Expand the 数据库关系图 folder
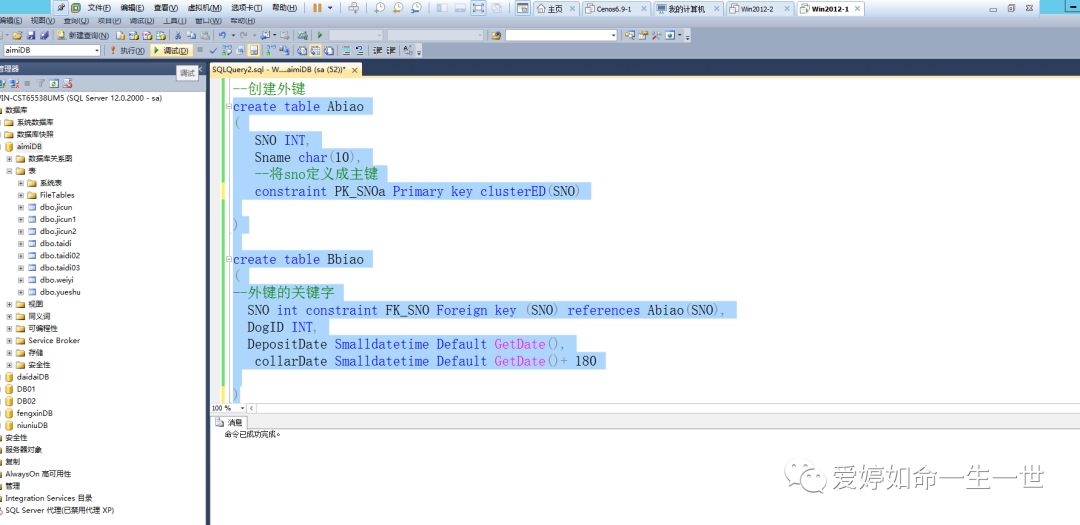The width and height of the screenshot is (1080, 525). tap(9, 158)
